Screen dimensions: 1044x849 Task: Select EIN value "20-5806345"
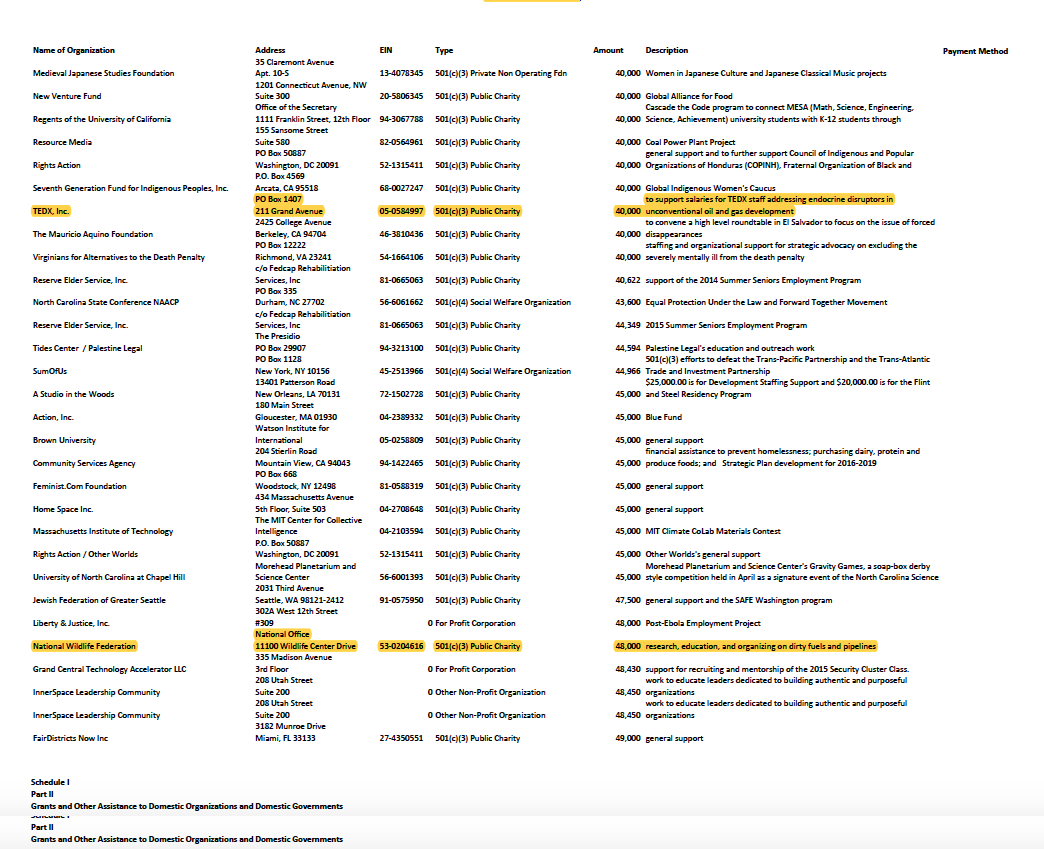click(x=401, y=96)
